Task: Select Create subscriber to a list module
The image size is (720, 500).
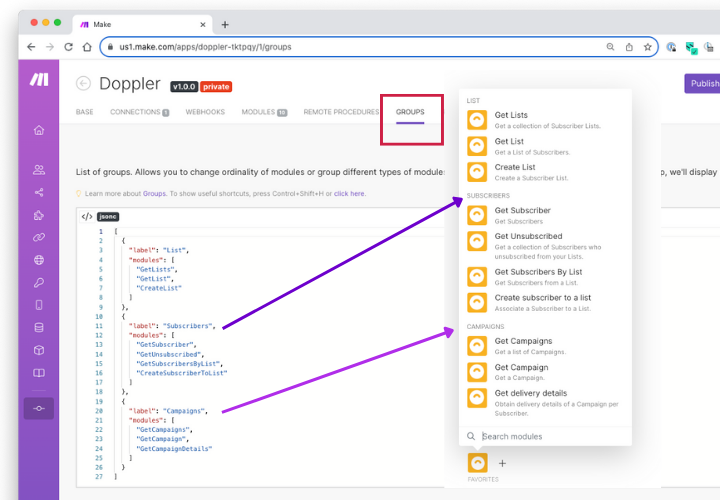Action: [x=546, y=303]
